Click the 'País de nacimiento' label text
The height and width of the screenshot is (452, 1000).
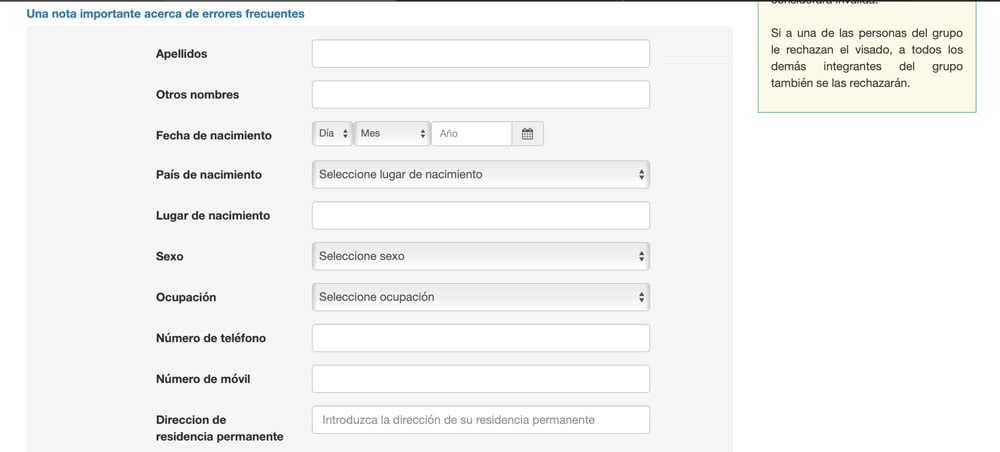click(x=209, y=175)
